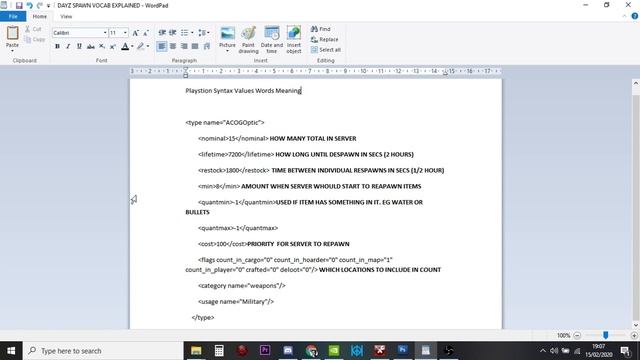The width and height of the screenshot is (640, 360).
Task: Open WordPad help
Action: tap(634, 16)
